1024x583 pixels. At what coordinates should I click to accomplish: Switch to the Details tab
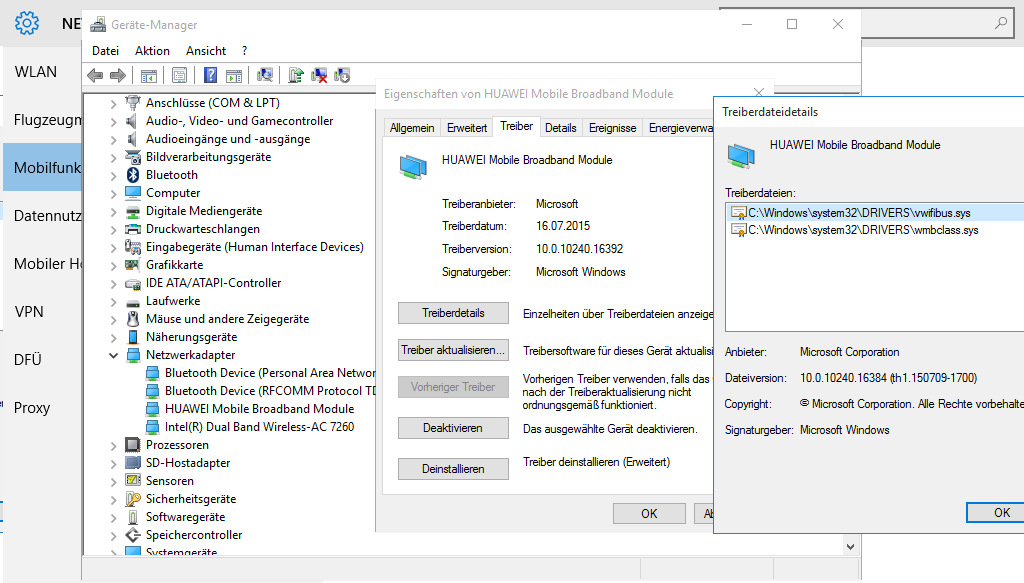(x=560, y=128)
